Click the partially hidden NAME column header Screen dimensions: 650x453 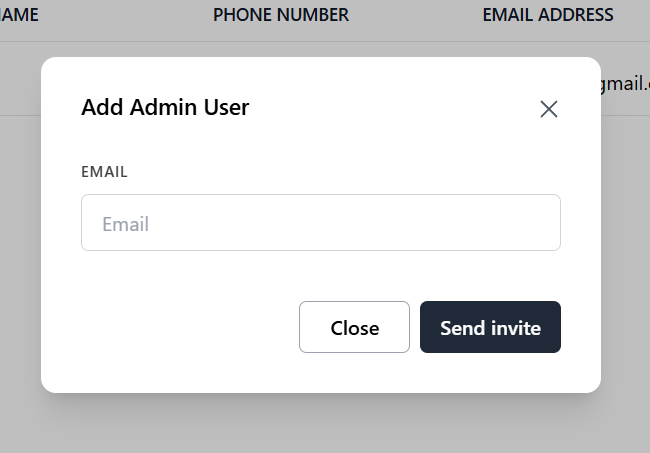19,15
